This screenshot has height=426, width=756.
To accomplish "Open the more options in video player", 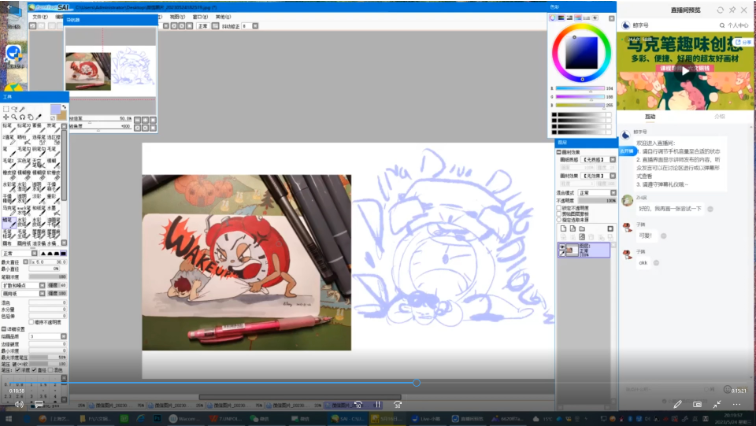I will point(736,404).
